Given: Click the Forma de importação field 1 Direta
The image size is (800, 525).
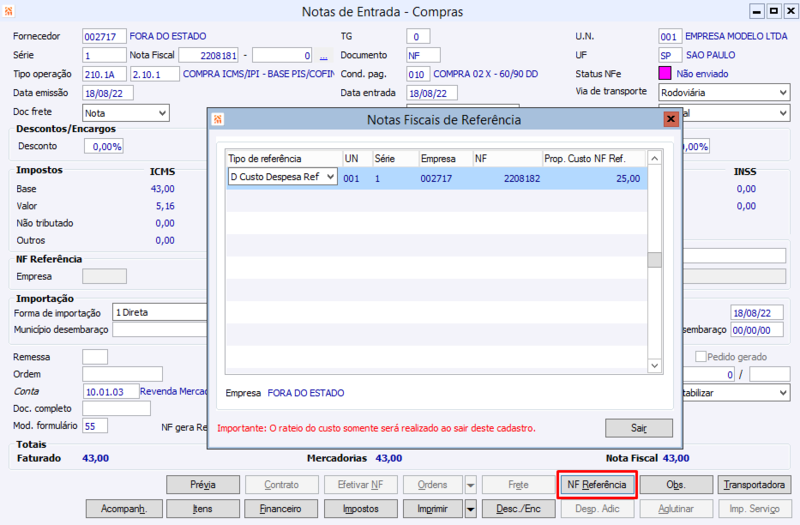Looking at the screenshot, I should (160, 312).
